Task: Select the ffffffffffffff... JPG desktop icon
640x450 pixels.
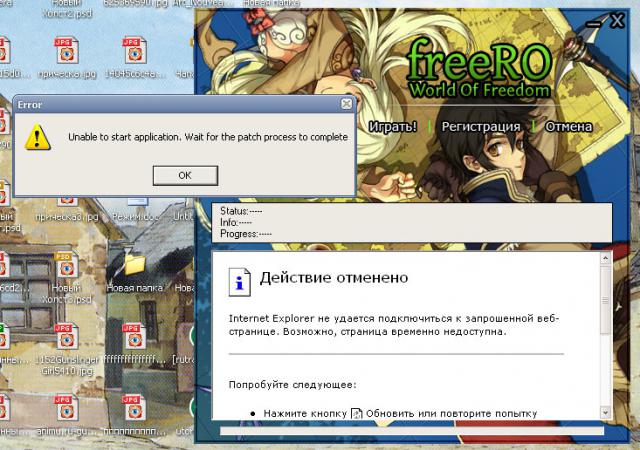Action: tap(135, 344)
